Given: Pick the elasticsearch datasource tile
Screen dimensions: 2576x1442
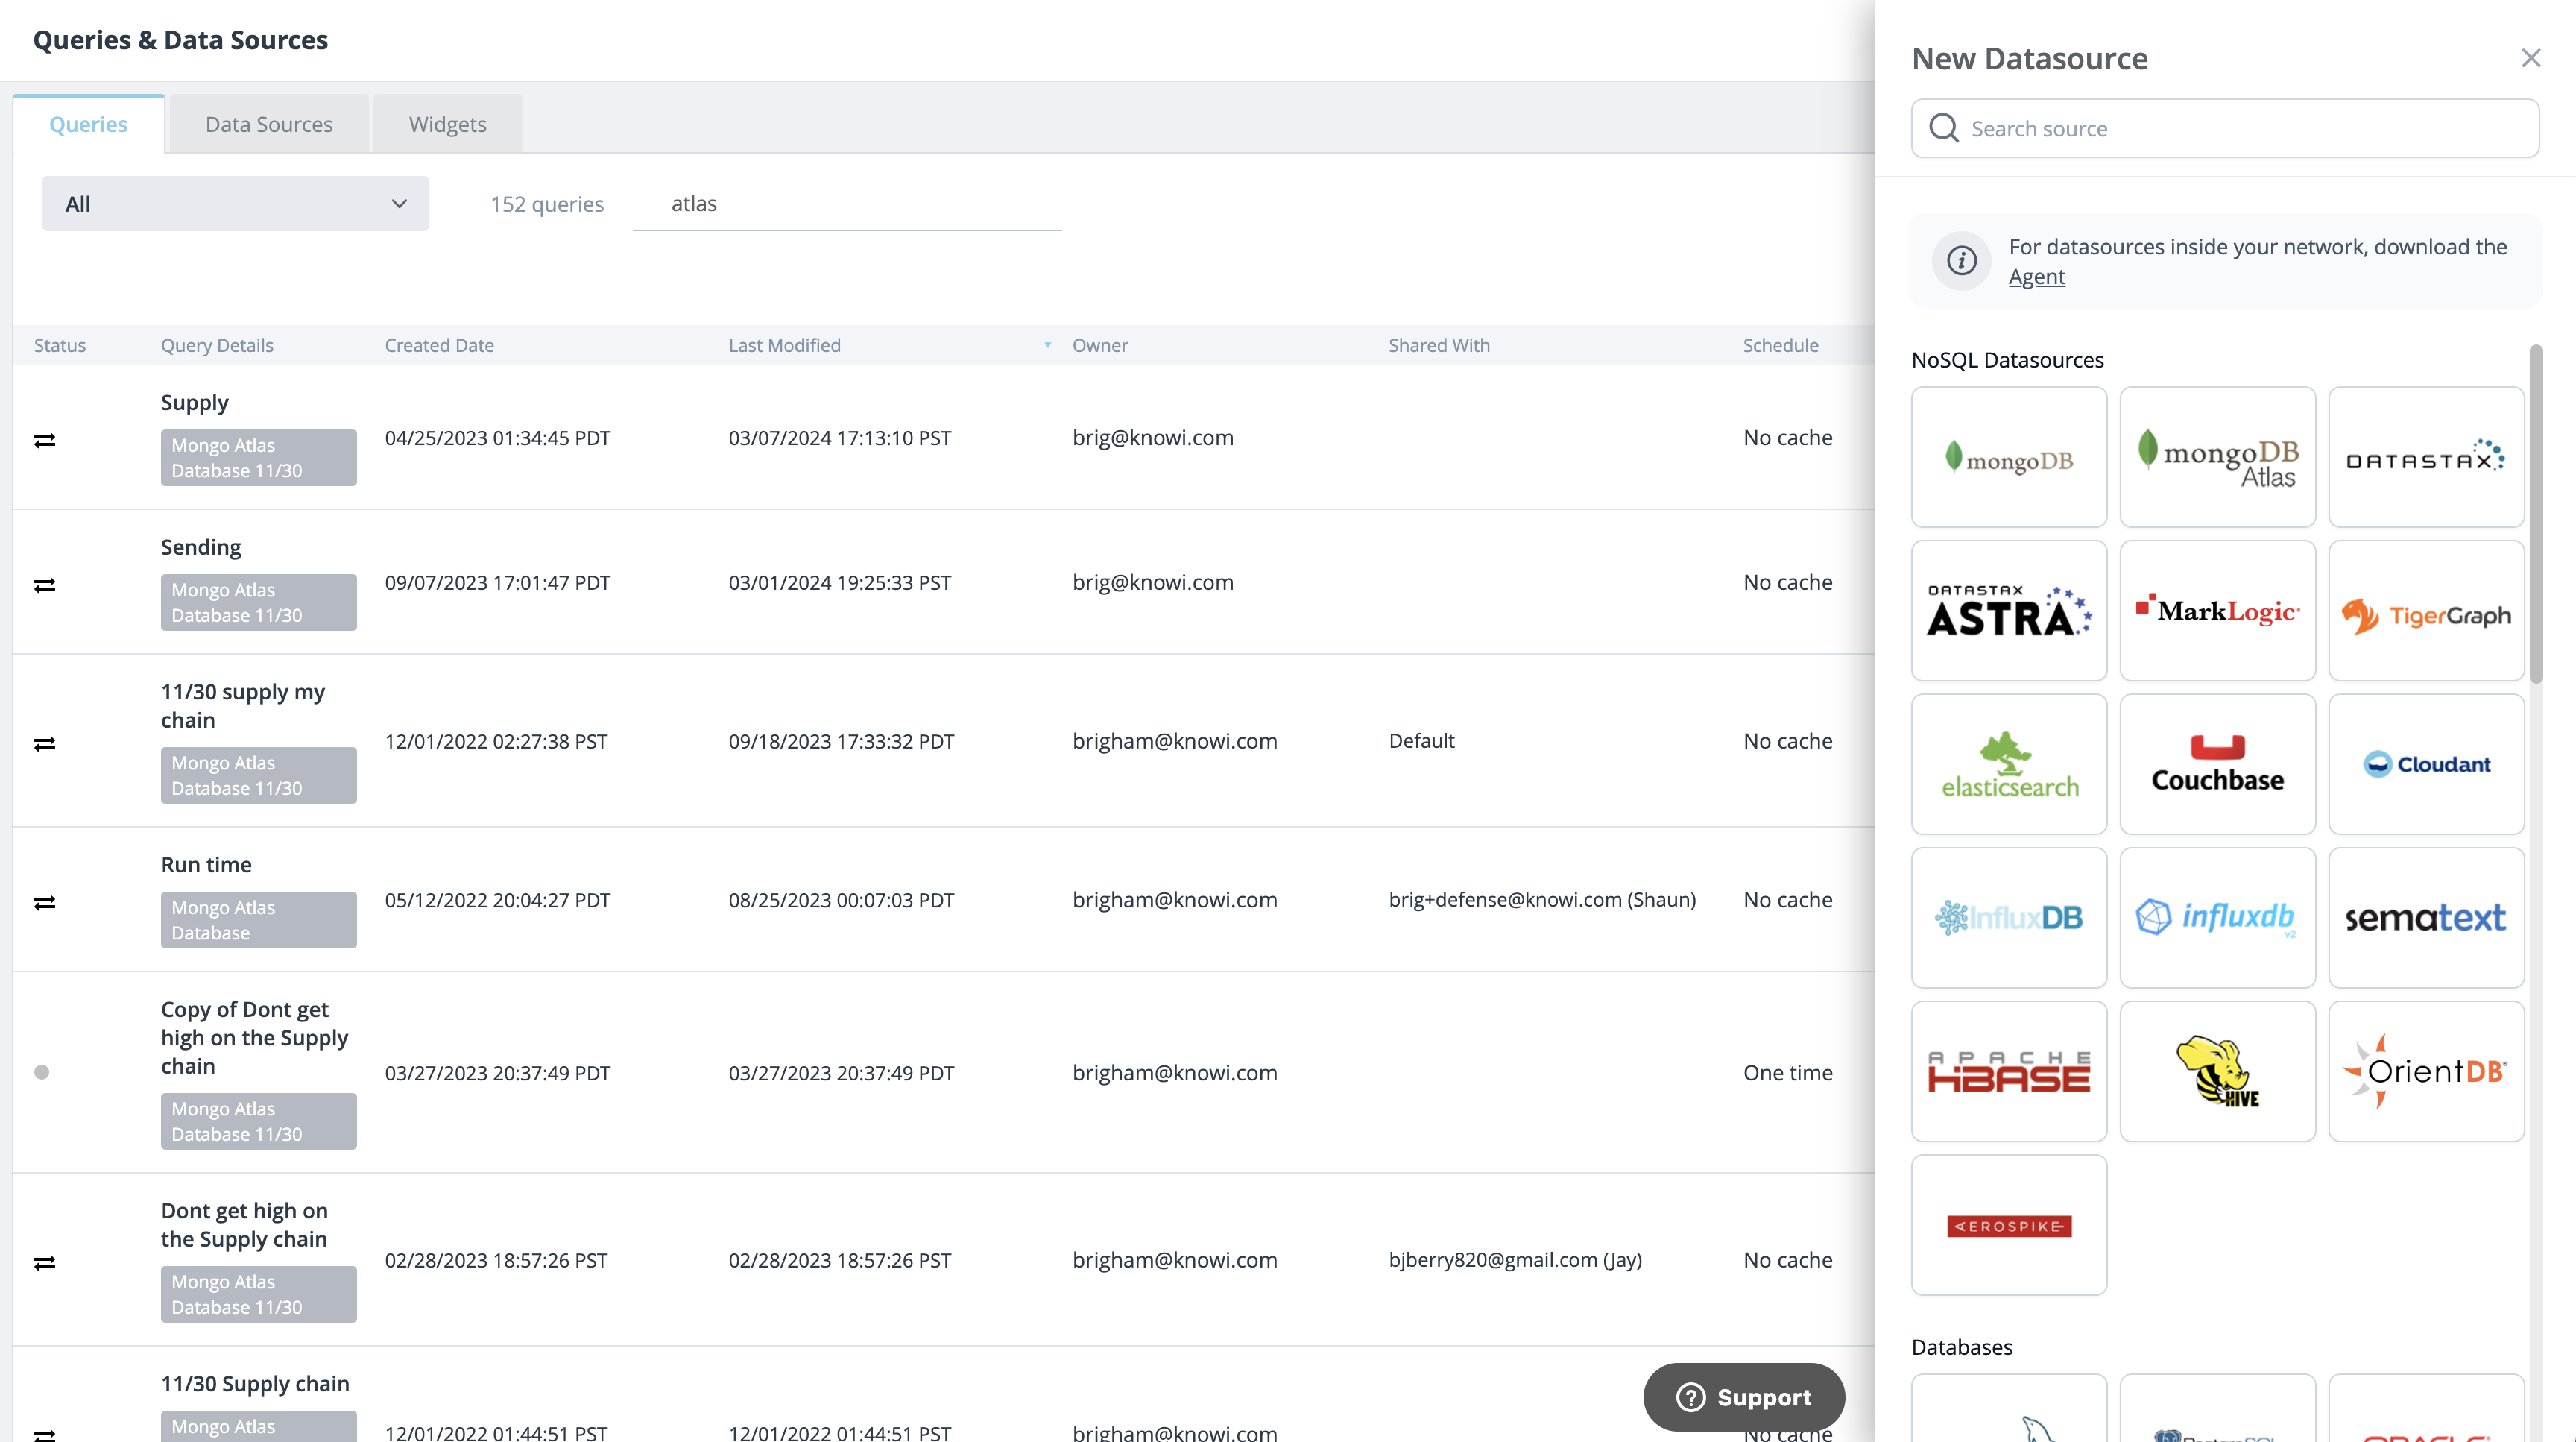Looking at the screenshot, I should point(2009,764).
